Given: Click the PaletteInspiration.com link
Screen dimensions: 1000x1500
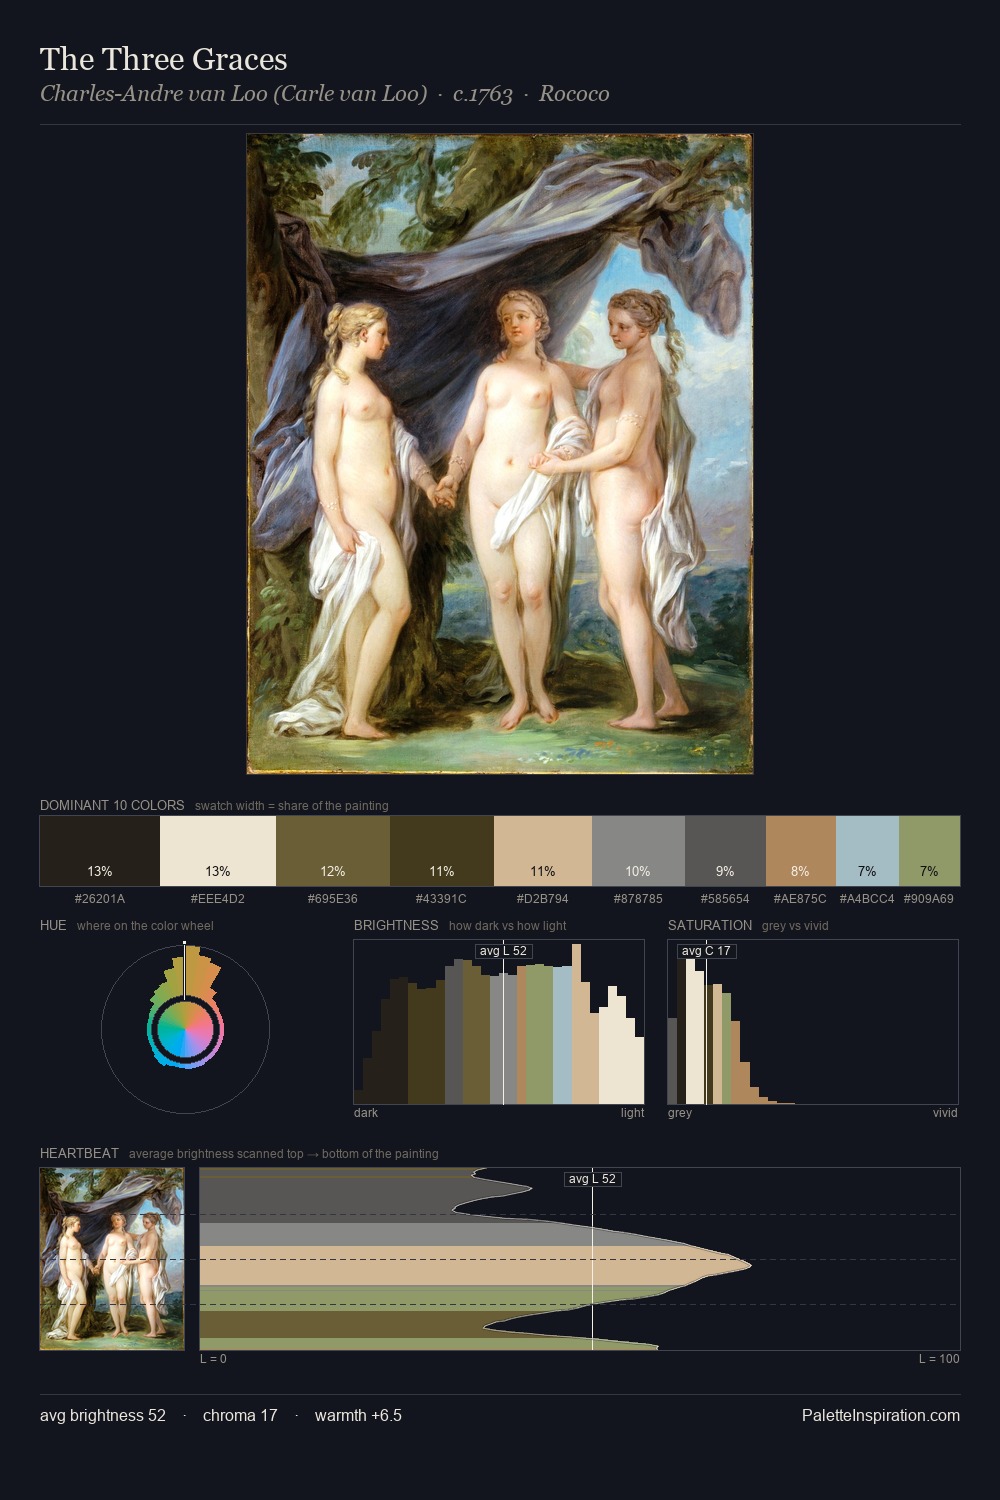Looking at the screenshot, I should pos(881,1415).
